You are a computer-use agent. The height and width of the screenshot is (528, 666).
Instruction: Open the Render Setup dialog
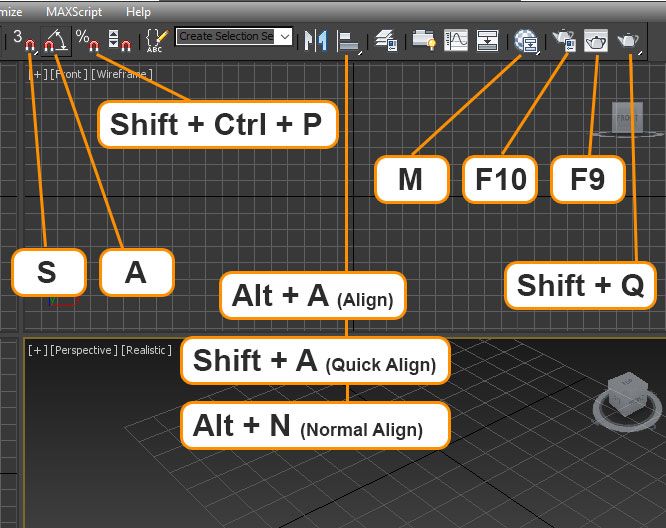coord(564,40)
